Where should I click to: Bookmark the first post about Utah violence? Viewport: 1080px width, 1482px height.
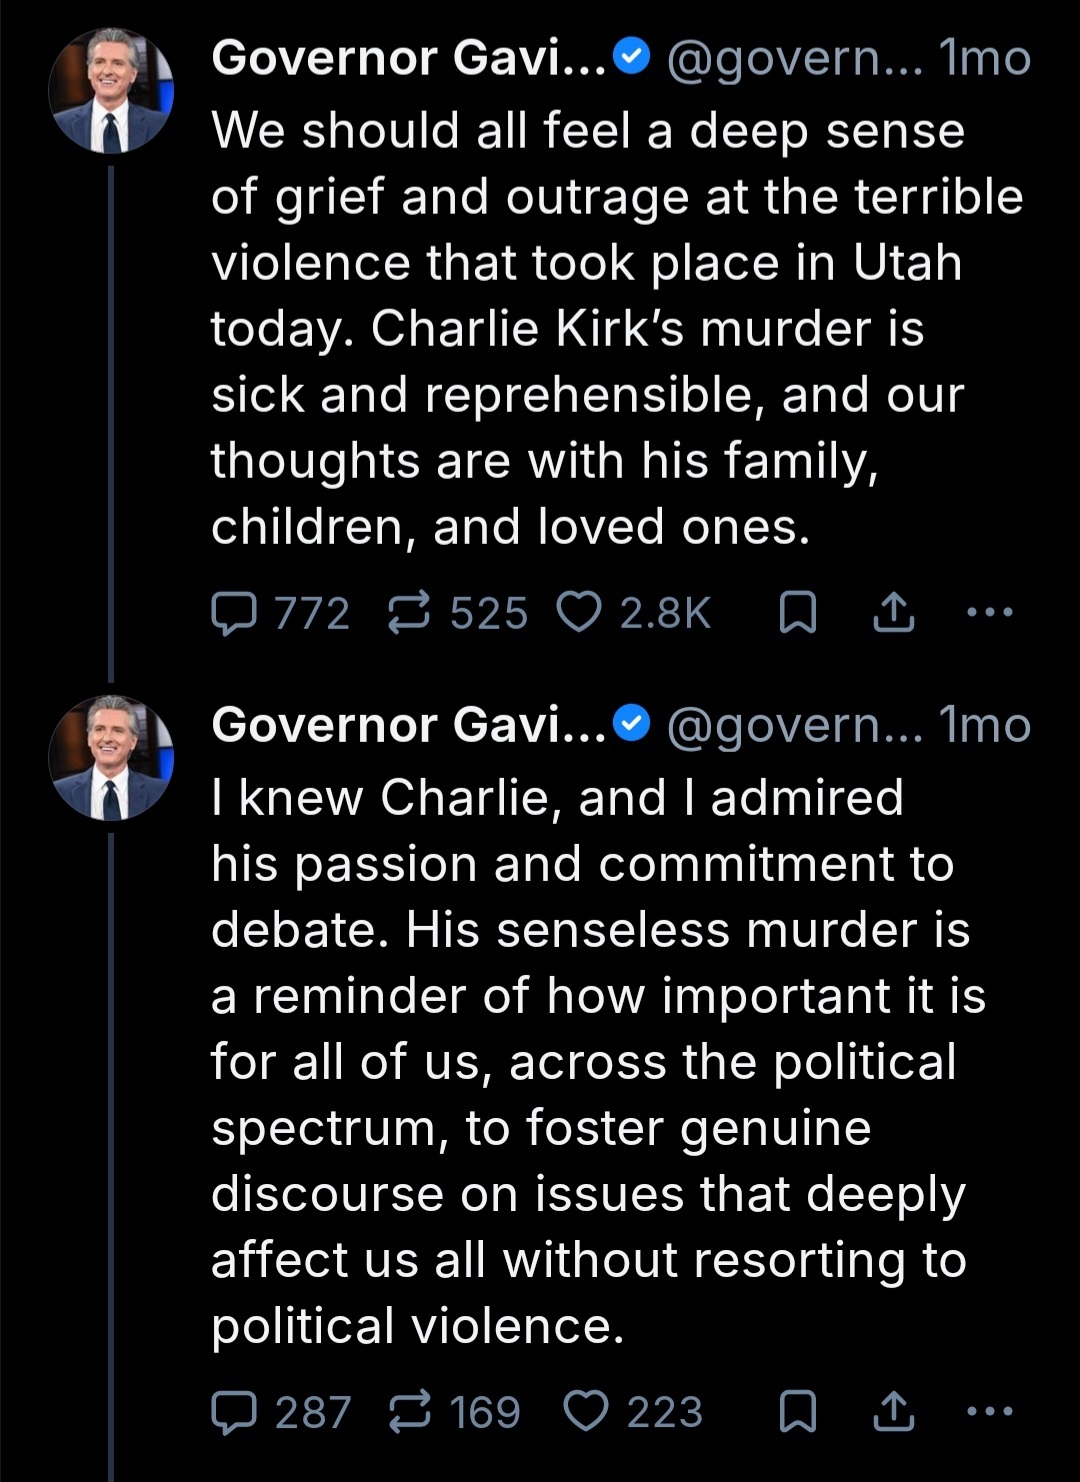797,613
